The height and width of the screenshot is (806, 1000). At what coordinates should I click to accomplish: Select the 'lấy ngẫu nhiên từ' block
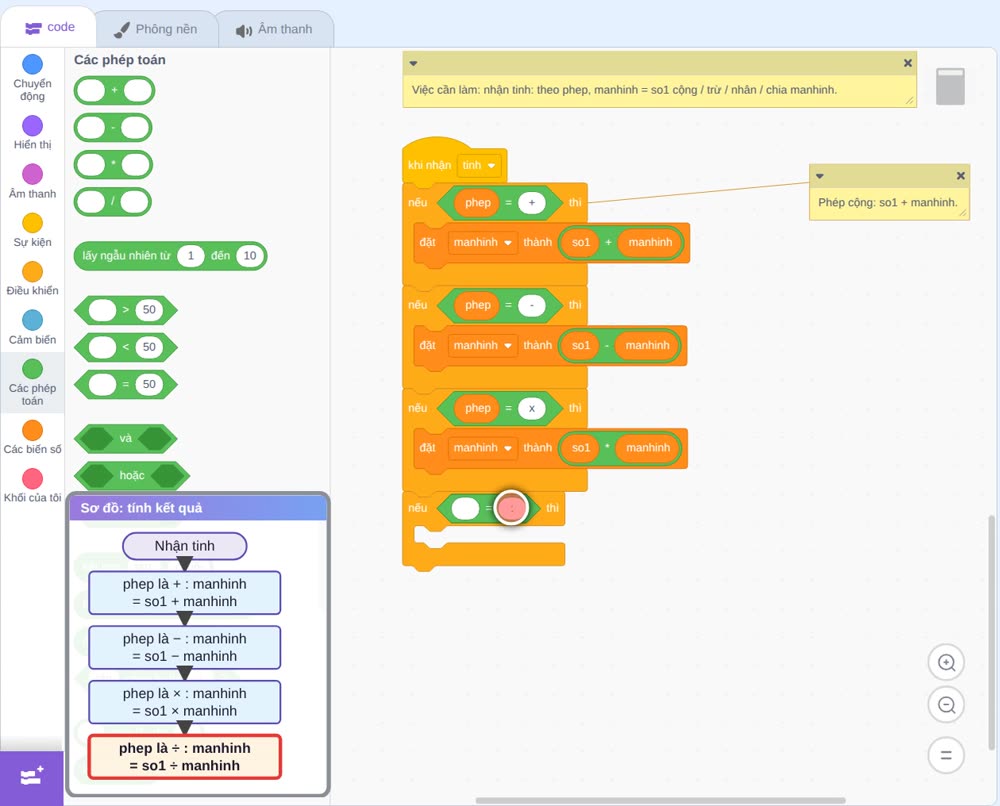pos(170,256)
